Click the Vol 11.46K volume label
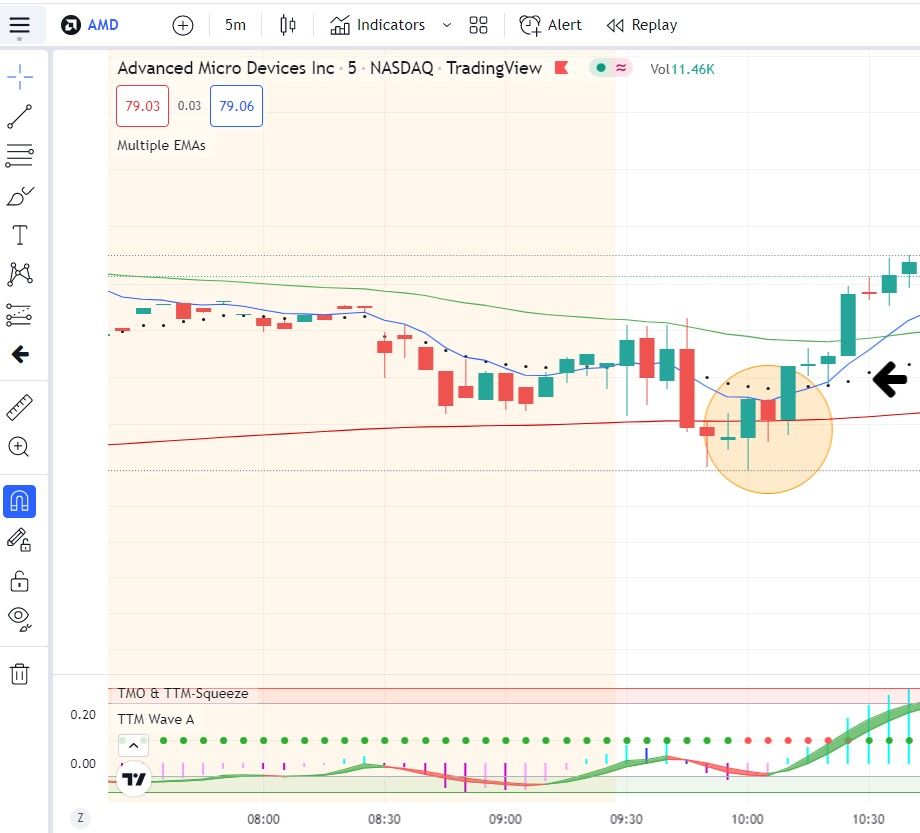 click(x=682, y=69)
